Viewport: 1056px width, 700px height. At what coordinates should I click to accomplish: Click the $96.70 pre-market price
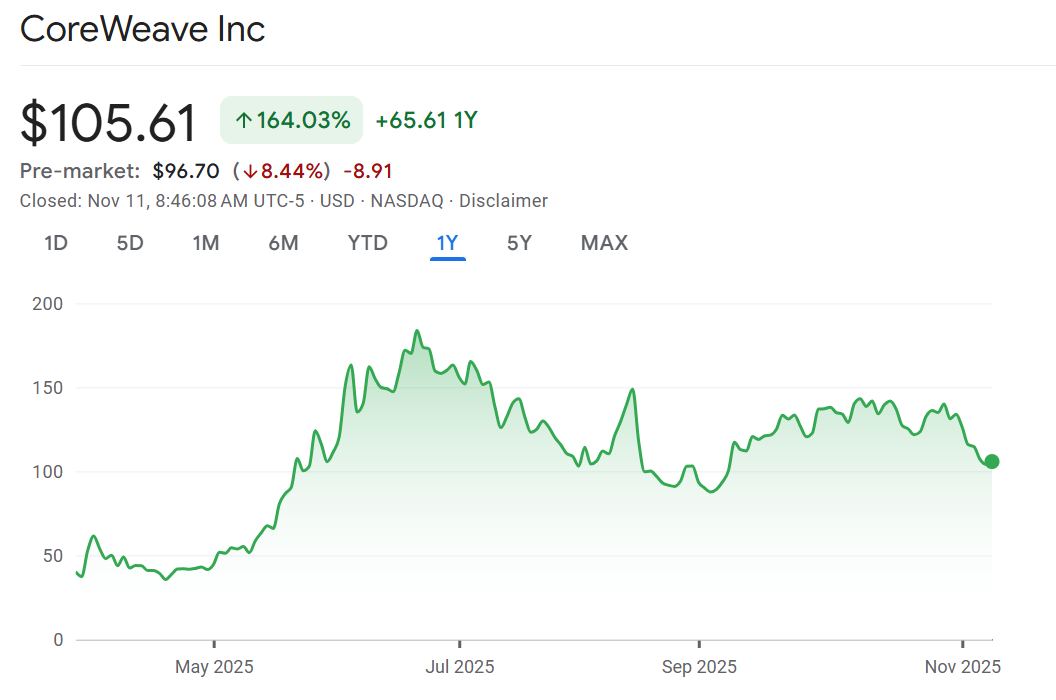(186, 171)
